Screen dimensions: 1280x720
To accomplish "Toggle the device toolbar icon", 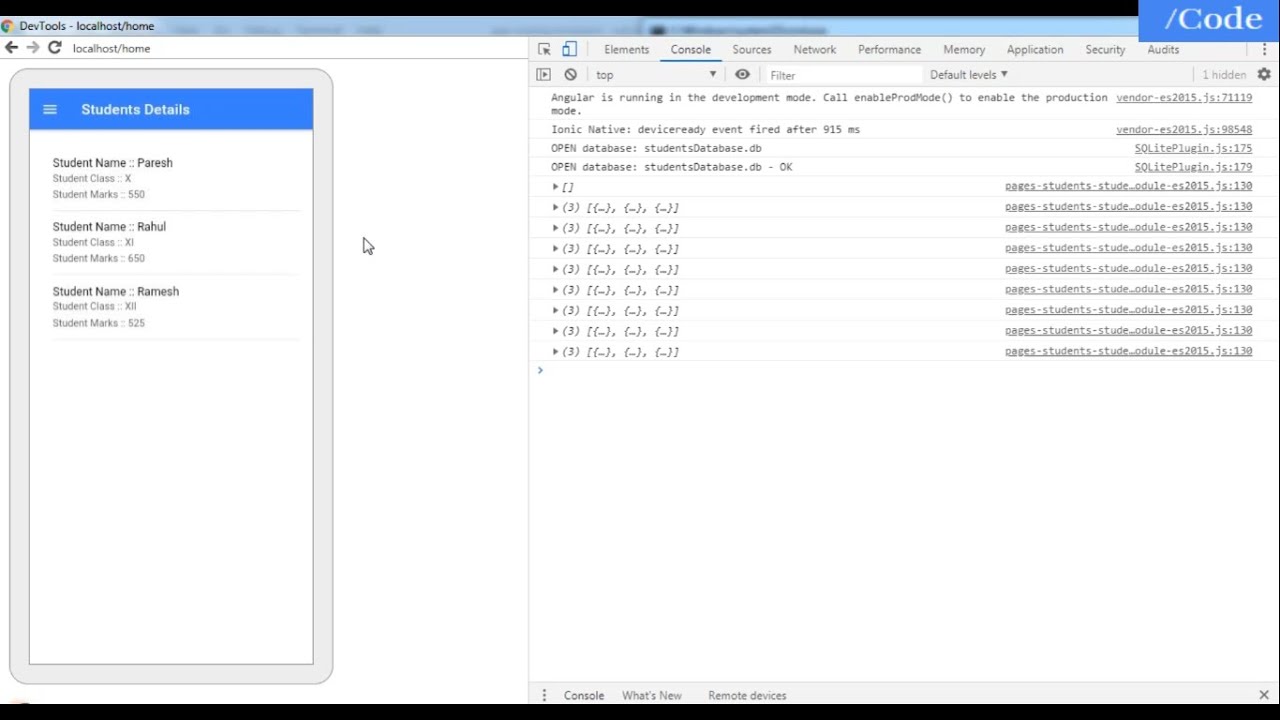I will pos(569,49).
